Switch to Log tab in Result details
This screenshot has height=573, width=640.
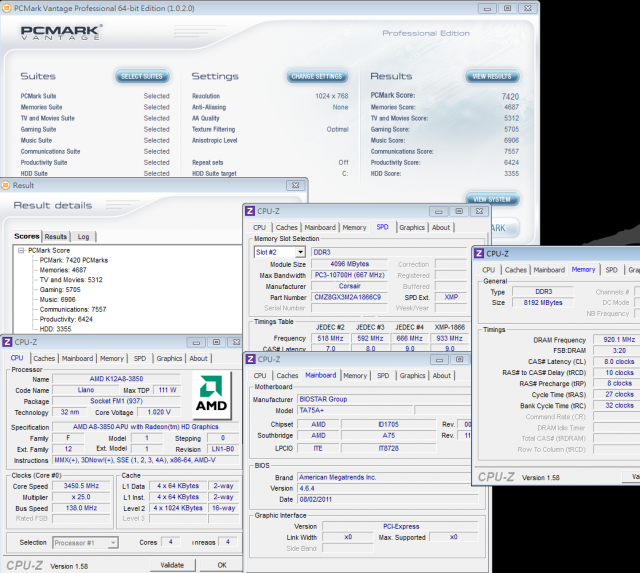[83, 237]
